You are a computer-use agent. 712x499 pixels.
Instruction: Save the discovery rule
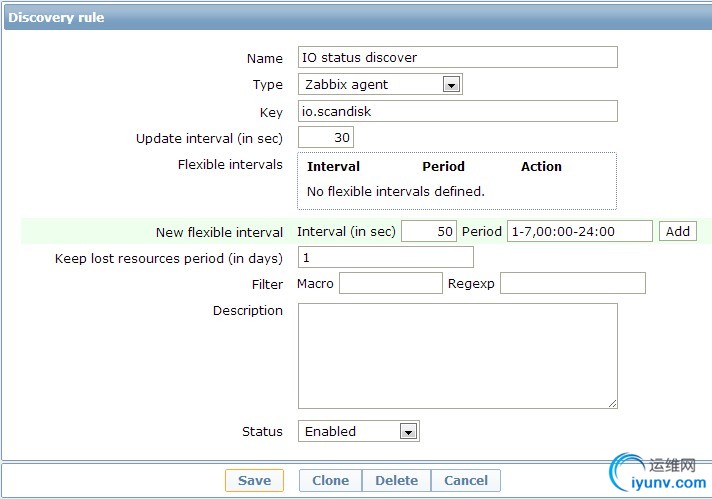[254, 480]
